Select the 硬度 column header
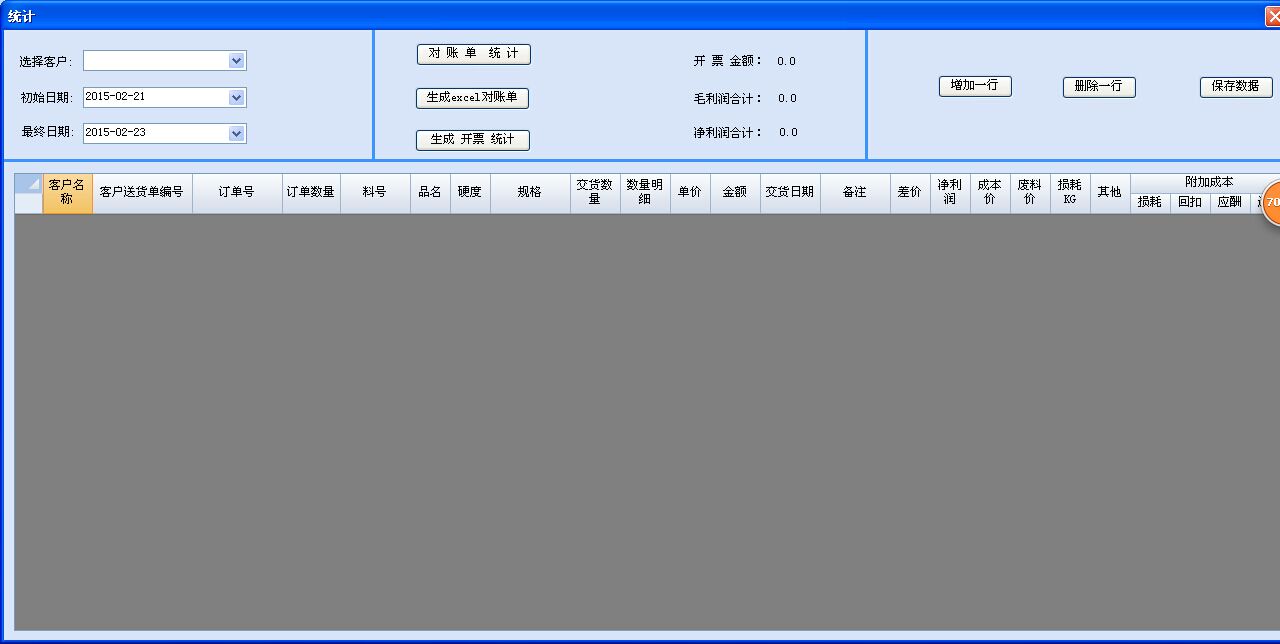1280x644 pixels. click(x=470, y=192)
